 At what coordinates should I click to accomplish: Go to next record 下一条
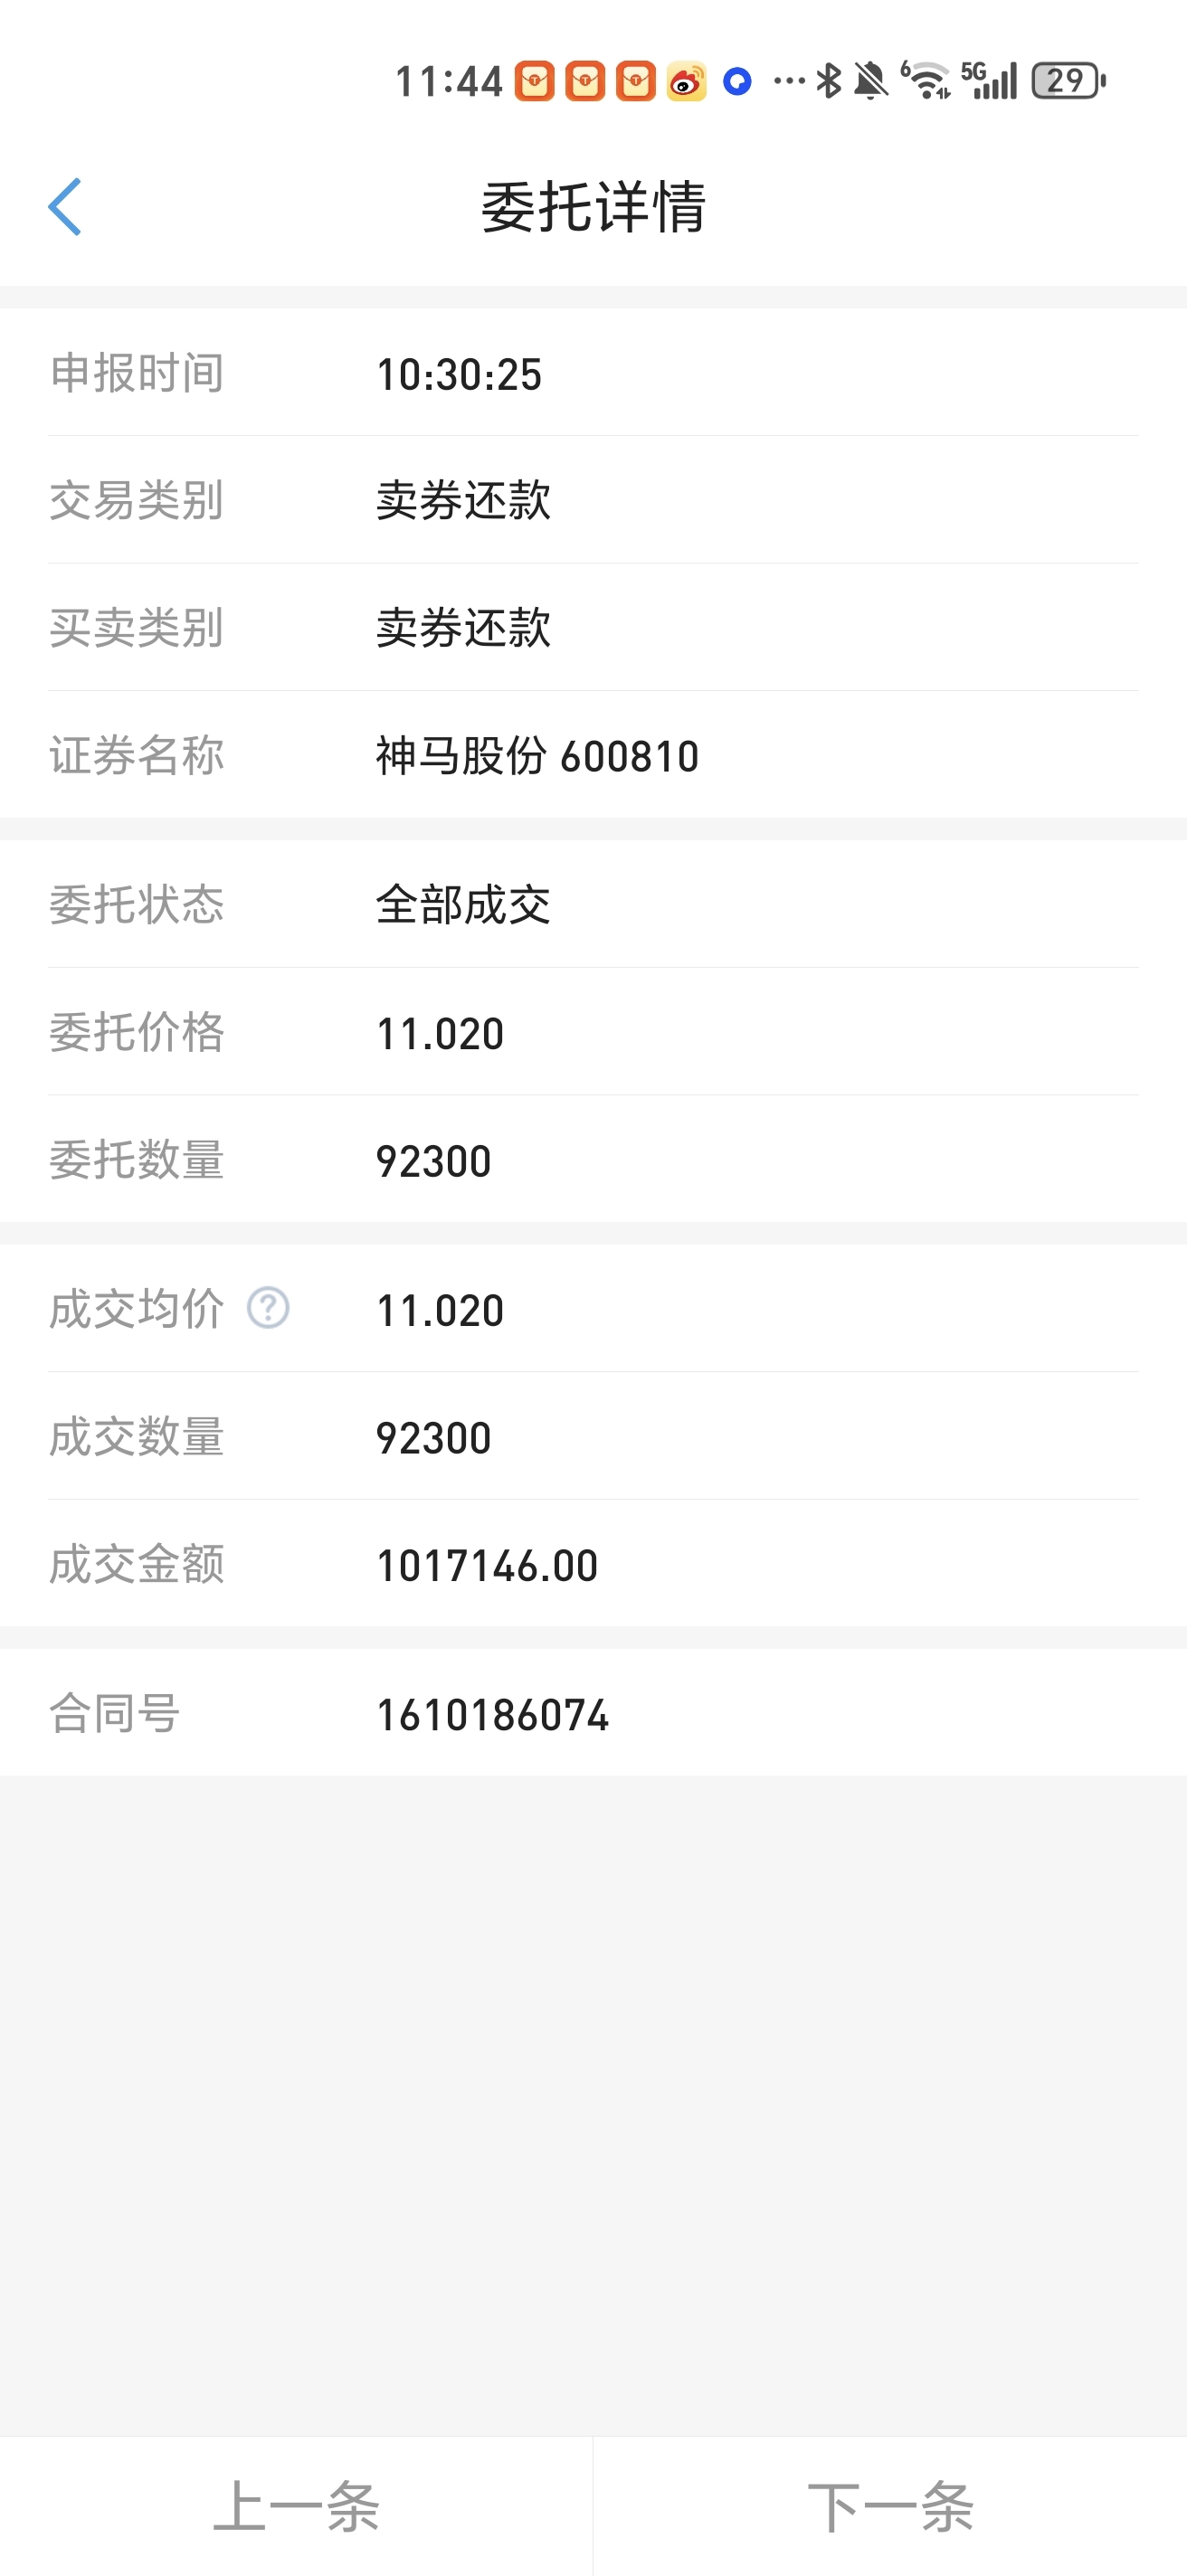(890, 2506)
